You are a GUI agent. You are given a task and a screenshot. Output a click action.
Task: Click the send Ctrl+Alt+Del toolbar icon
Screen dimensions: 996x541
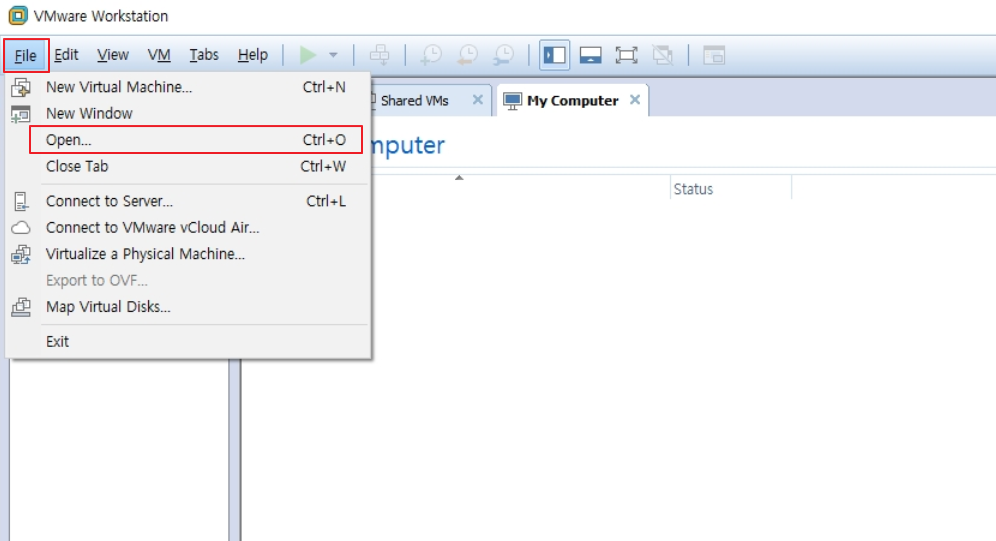tap(379, 55)
